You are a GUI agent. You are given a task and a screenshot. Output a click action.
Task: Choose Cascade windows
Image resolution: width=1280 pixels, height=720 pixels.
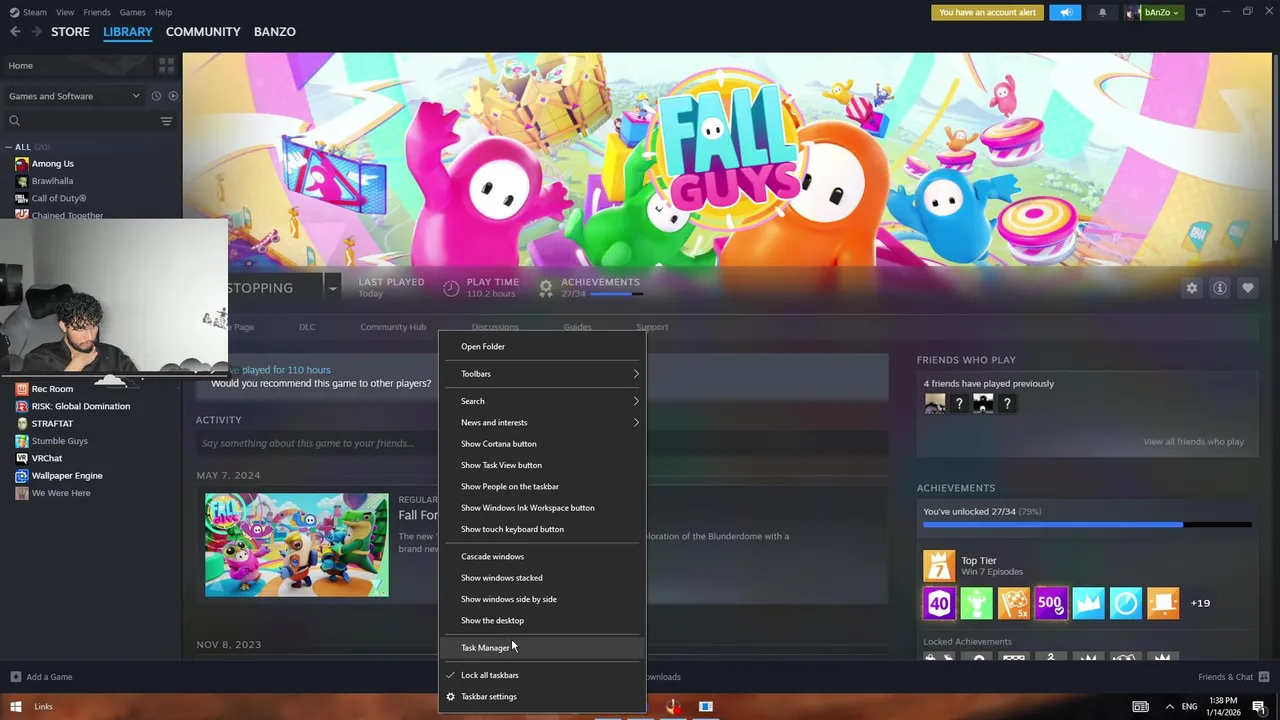click(542, 557)
